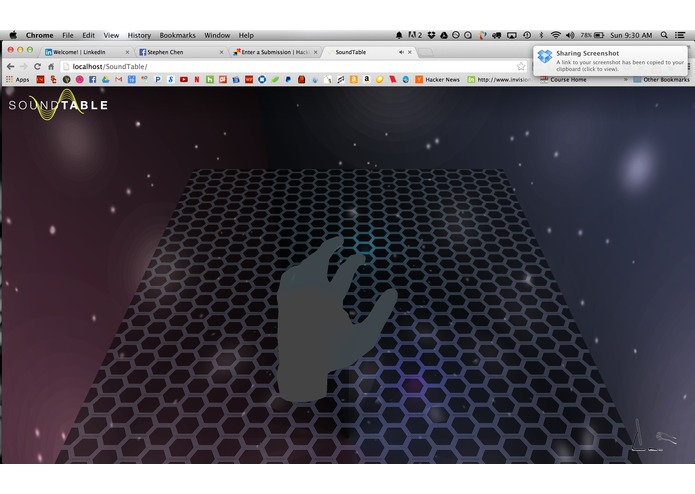Click the tab audio speaker icon on SoundTable tab

[x=401, y=52]
